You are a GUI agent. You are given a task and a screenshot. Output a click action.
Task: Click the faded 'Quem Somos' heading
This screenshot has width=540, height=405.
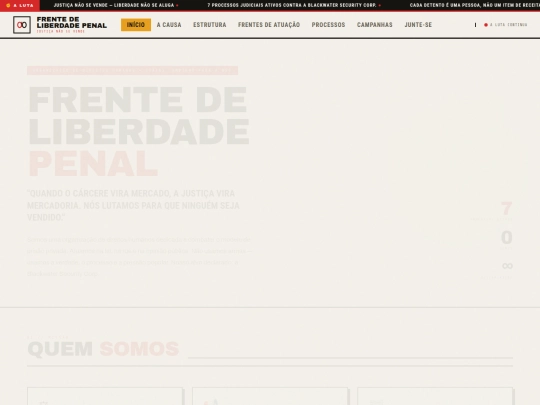103,349
